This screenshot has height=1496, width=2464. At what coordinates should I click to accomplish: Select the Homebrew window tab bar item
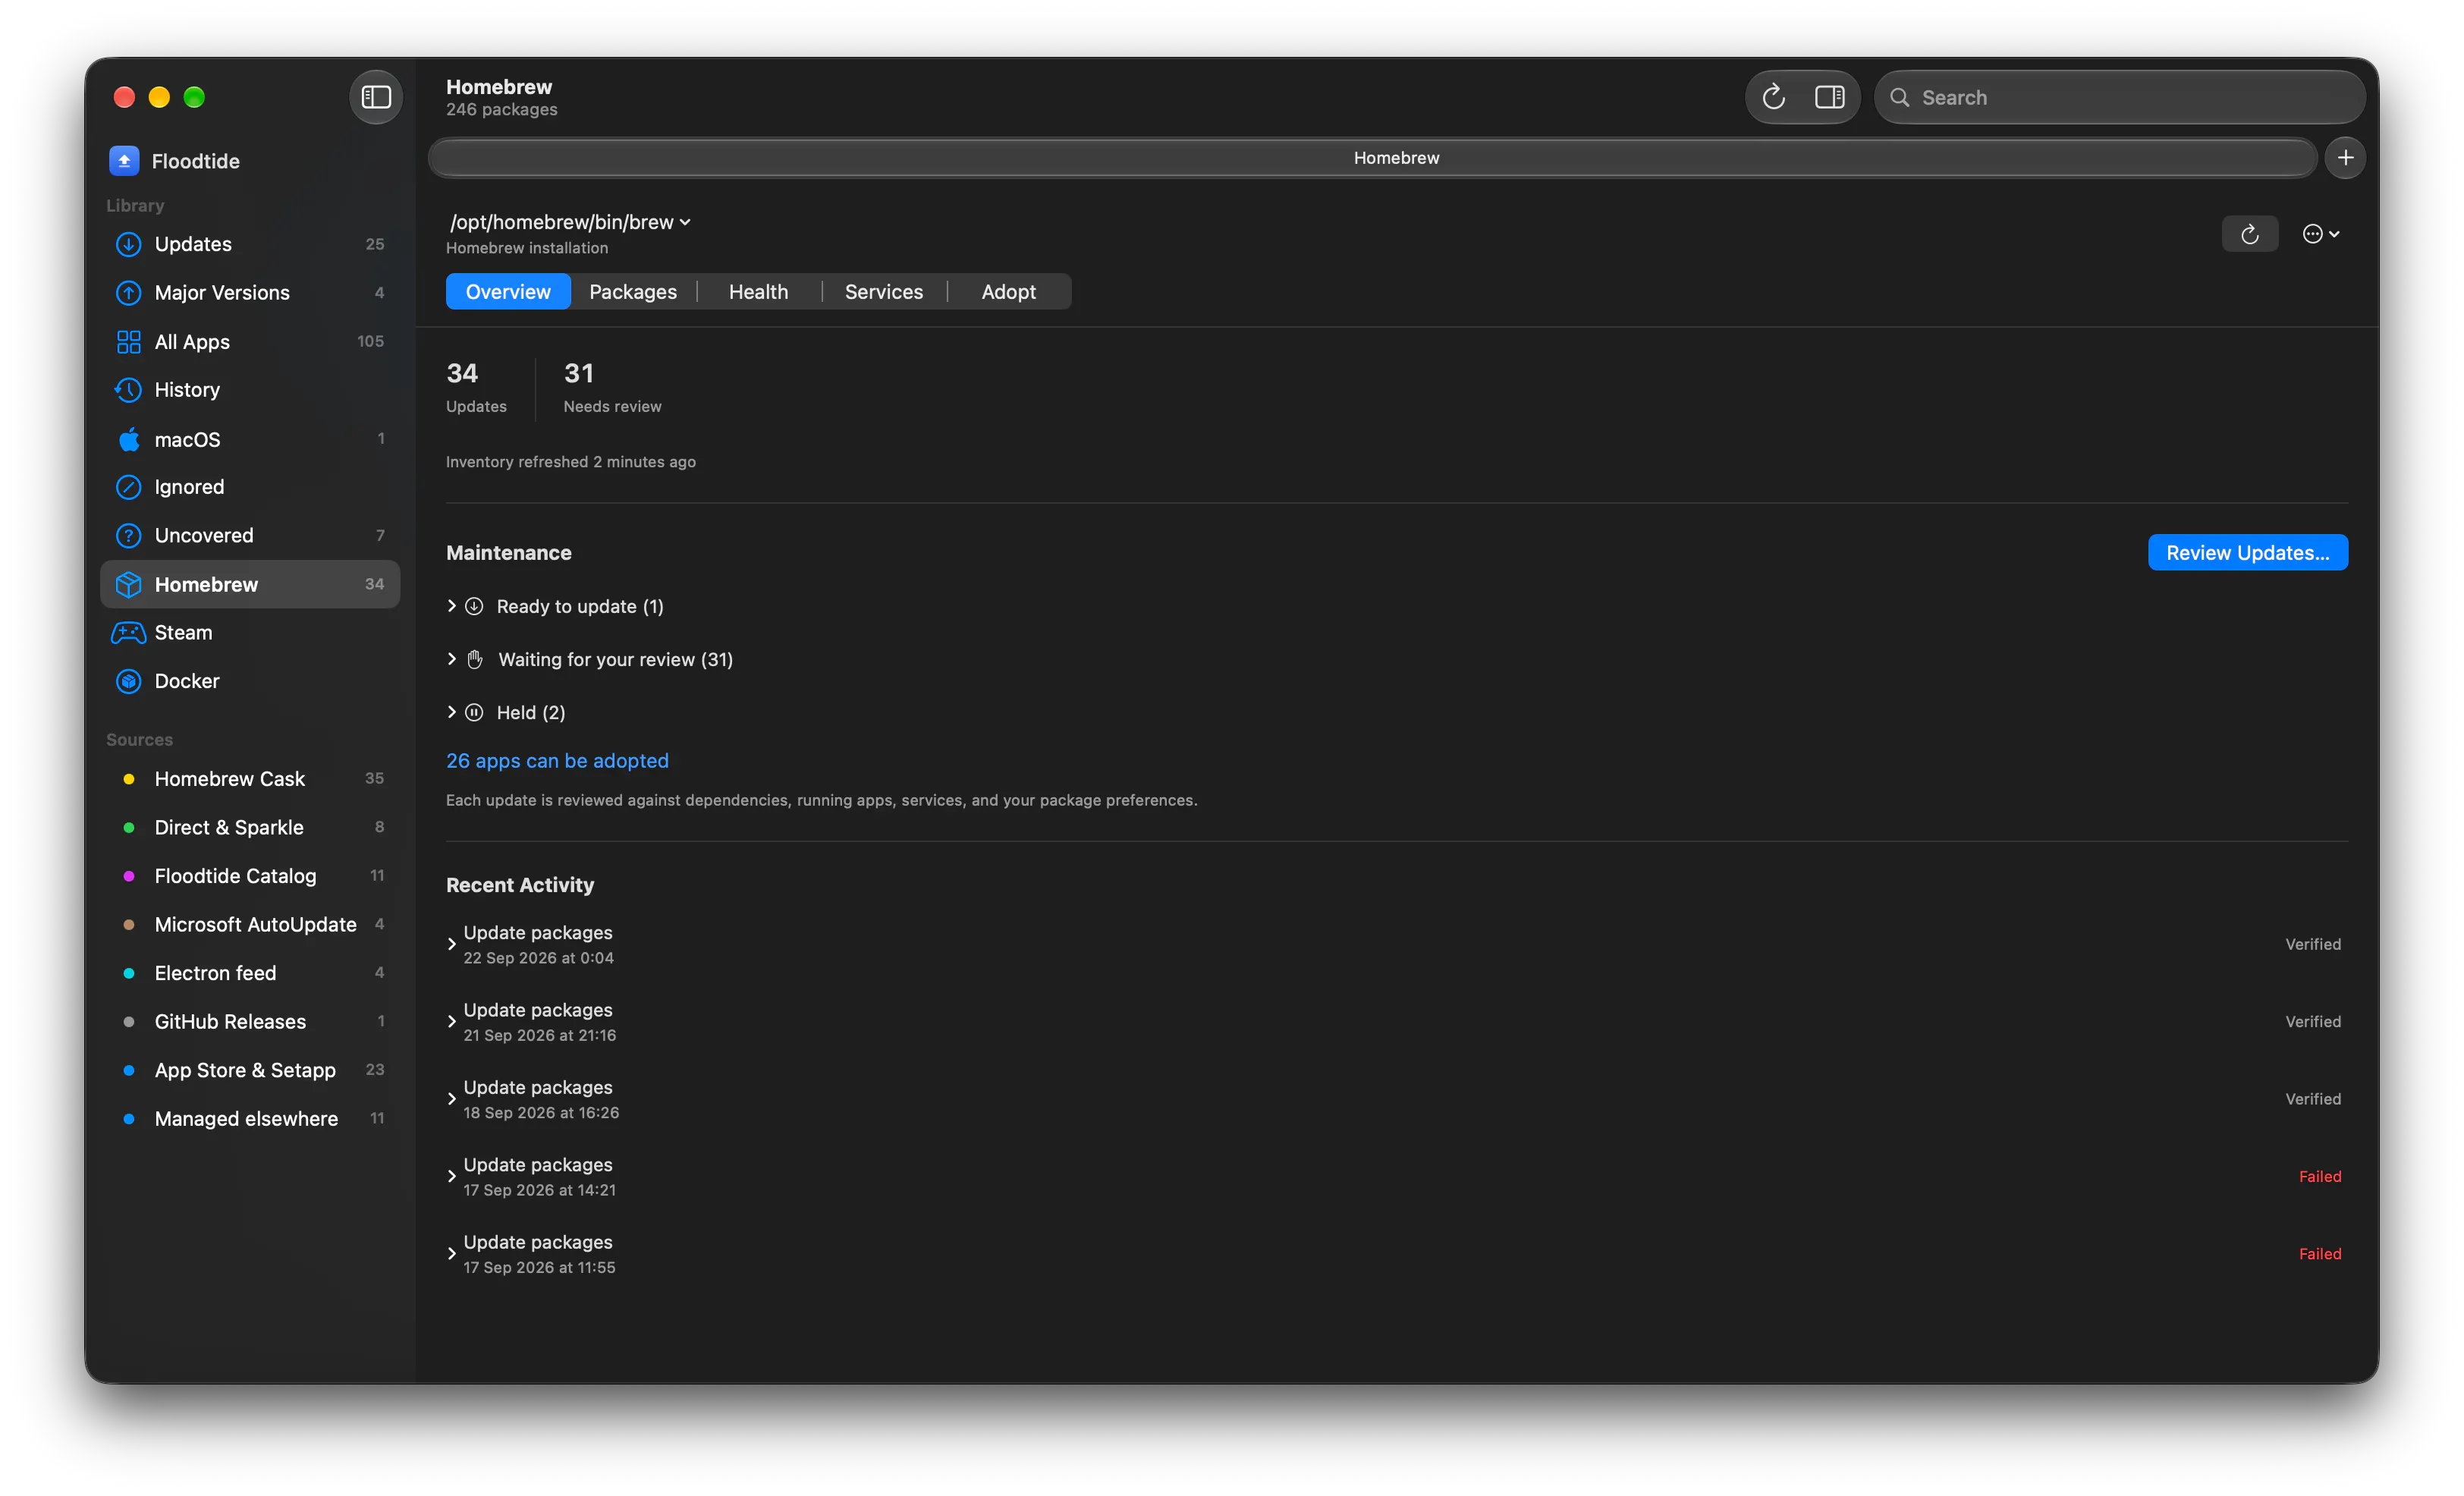tap(1373, 158)
